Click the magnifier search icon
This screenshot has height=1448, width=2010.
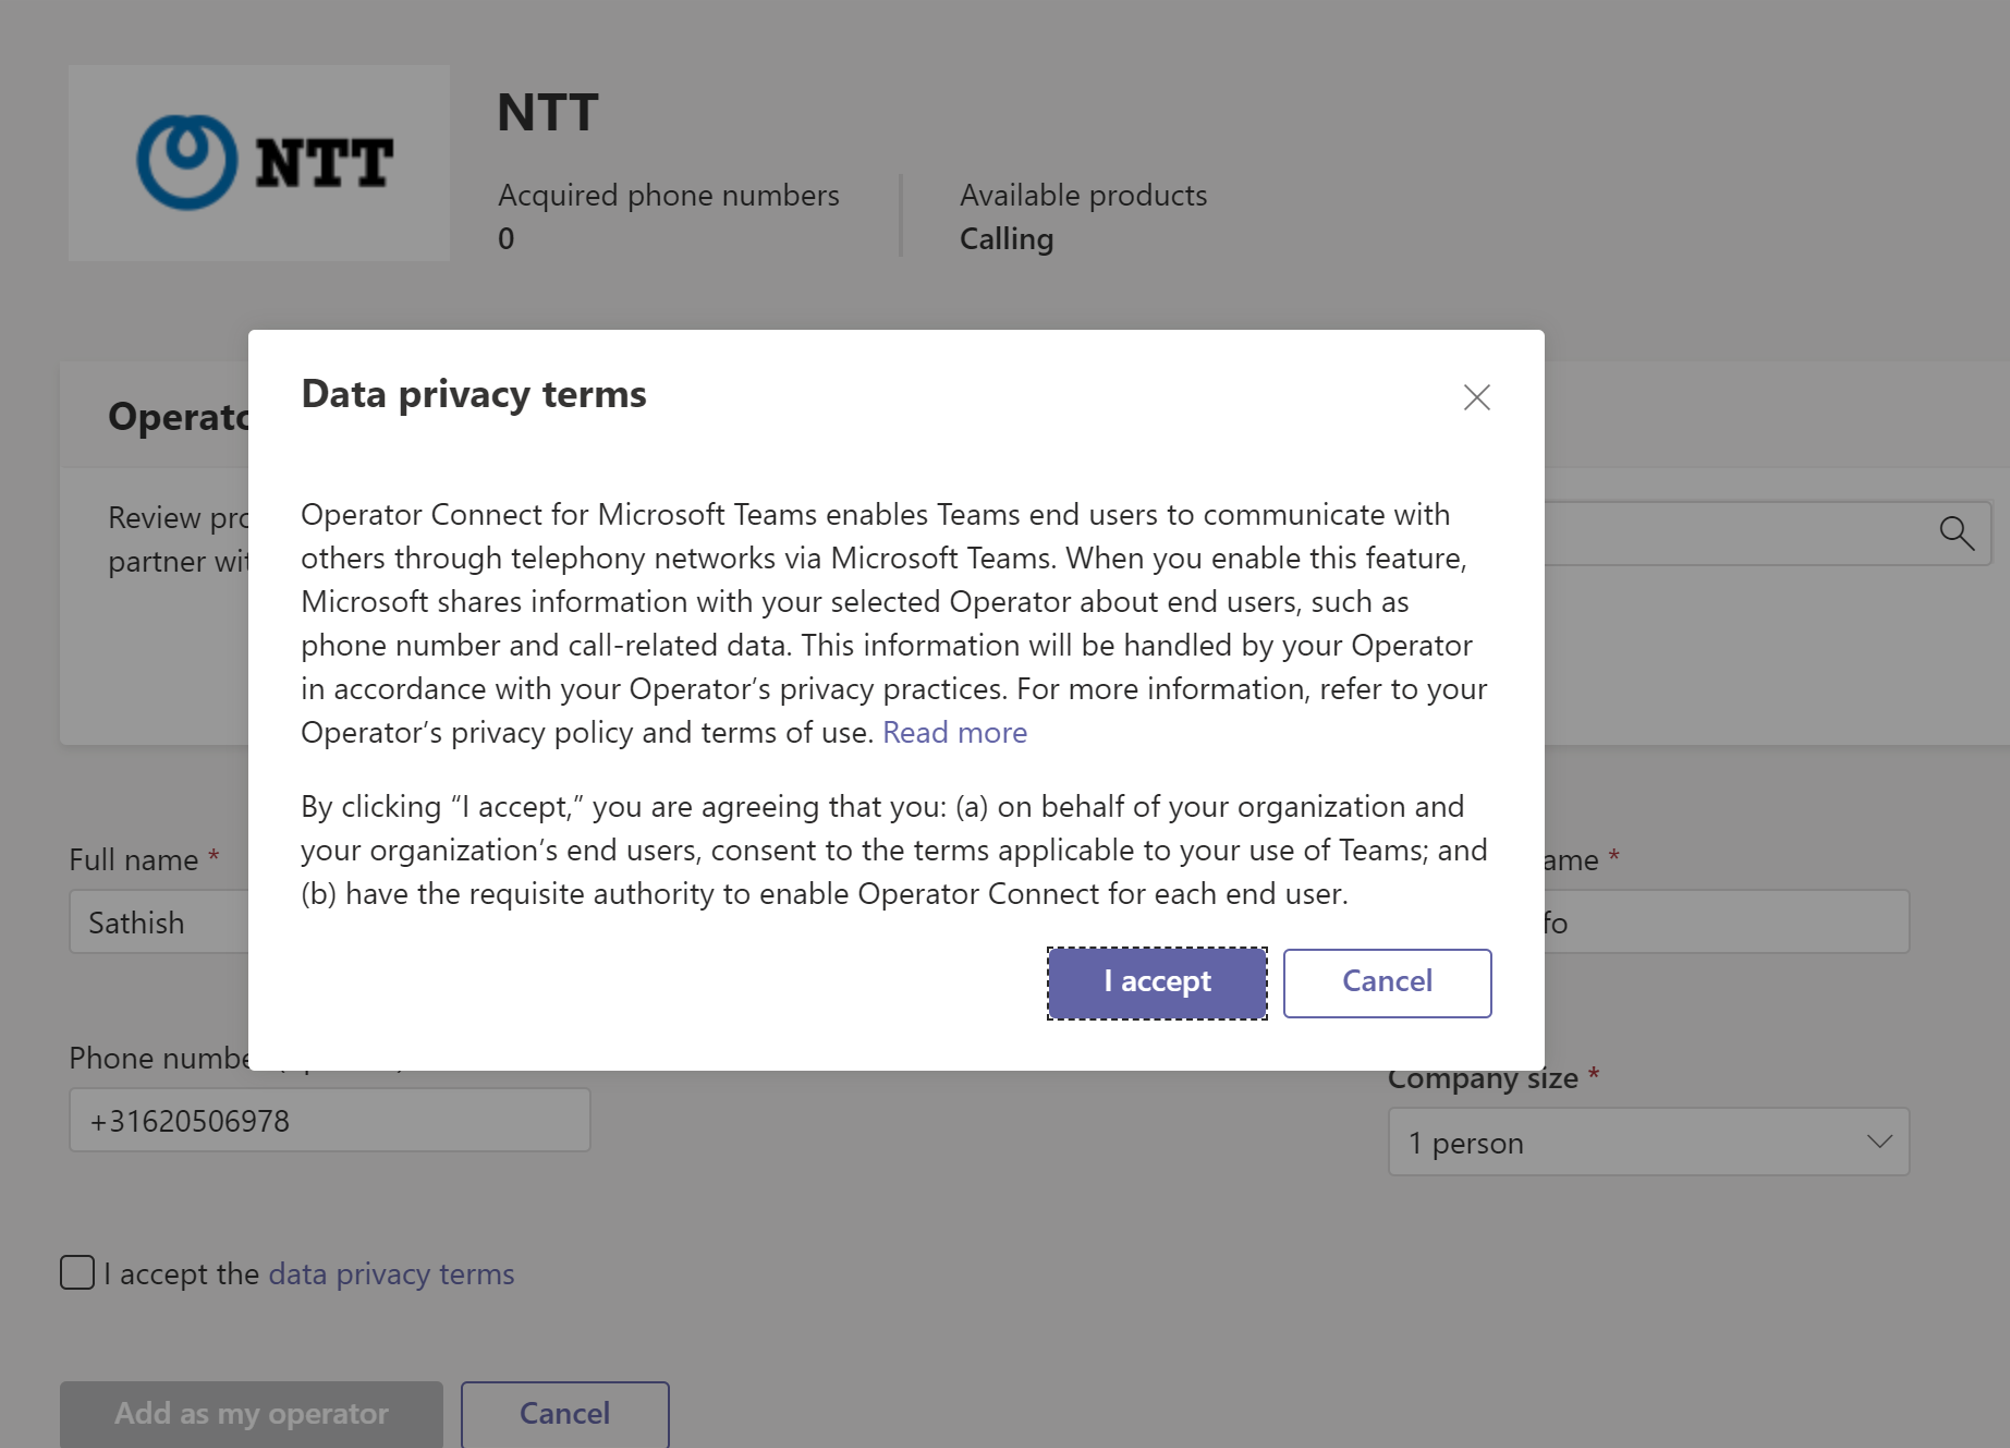1956,533
